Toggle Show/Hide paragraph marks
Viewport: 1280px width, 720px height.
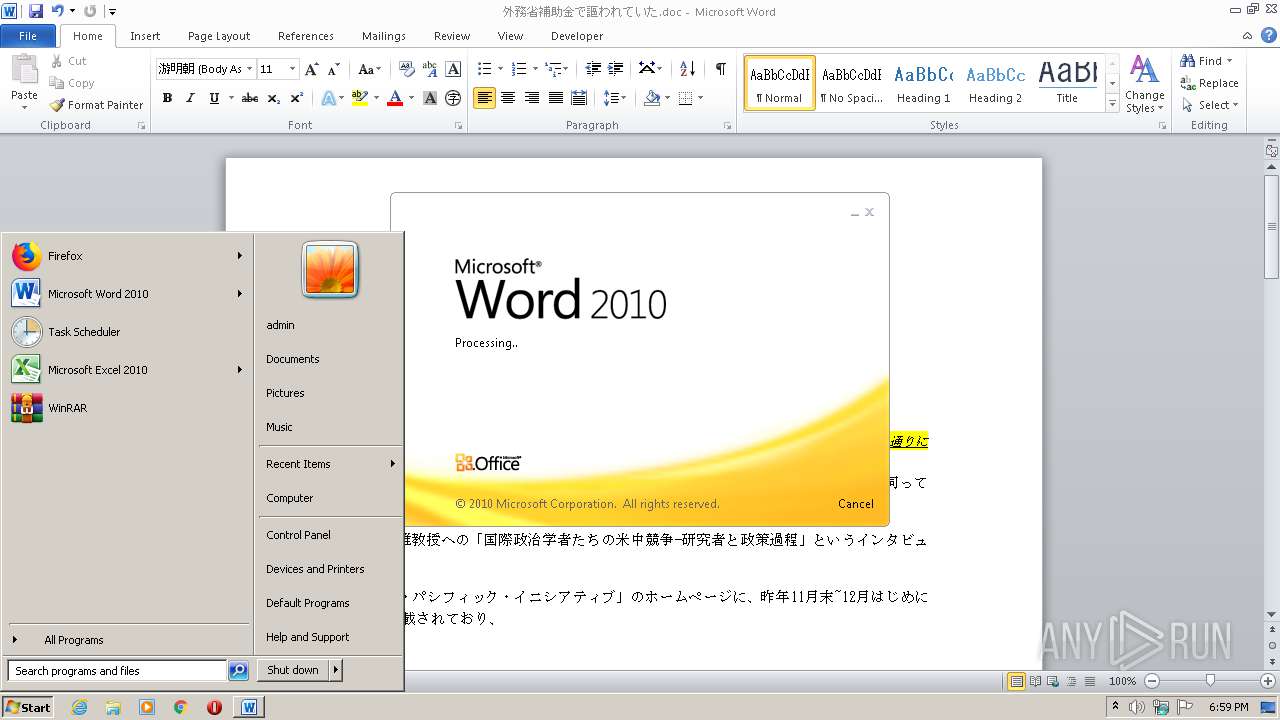720,69
